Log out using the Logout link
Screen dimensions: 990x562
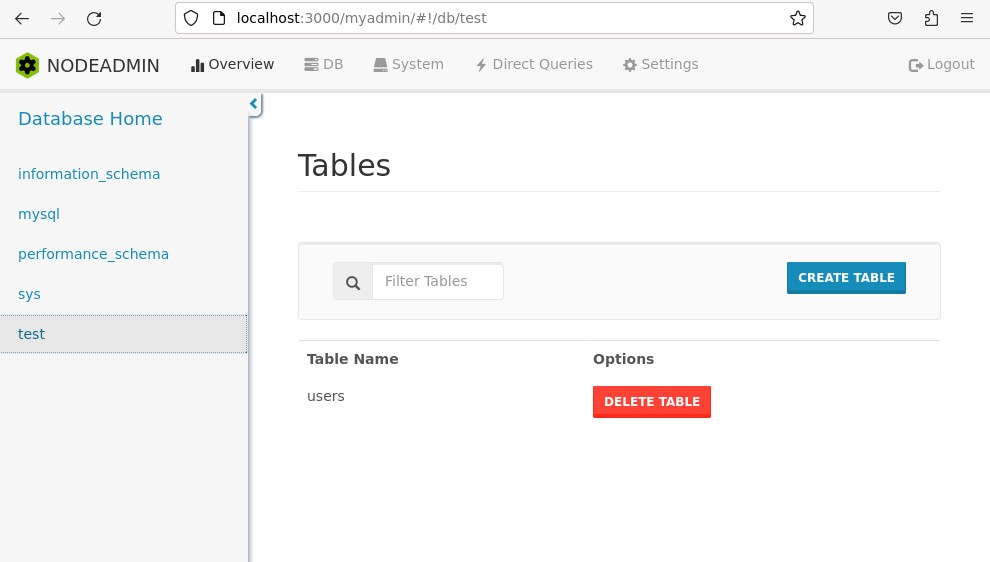[941, 64]
